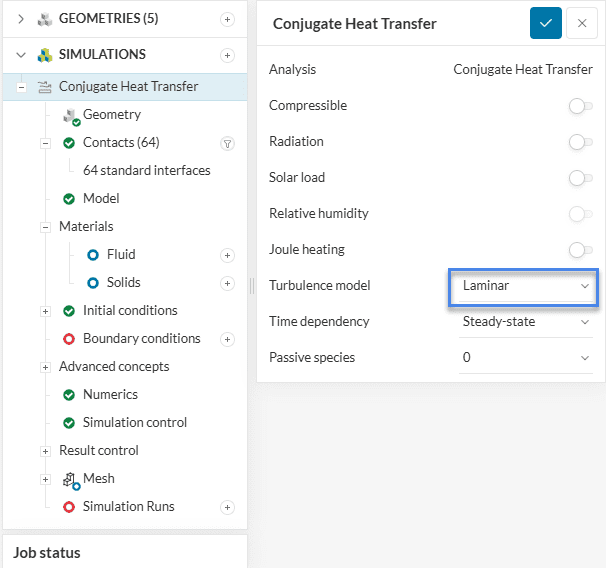Click the plus icon beside Simulations
606x568 pixels.
(227, 55)
